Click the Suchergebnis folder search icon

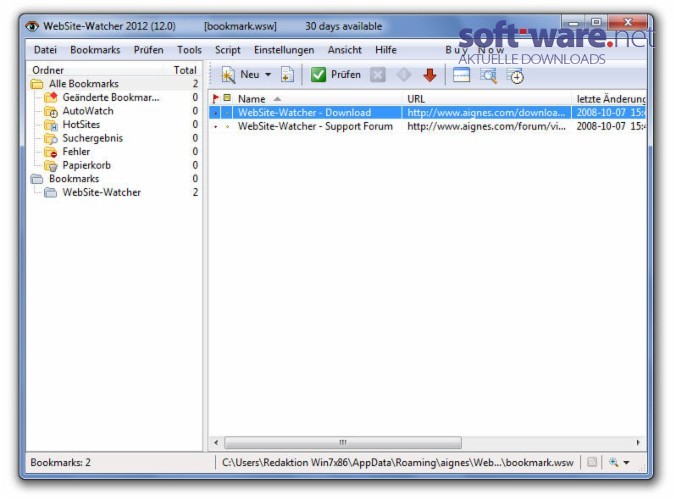pyautogui.click(x=51, y=139)
